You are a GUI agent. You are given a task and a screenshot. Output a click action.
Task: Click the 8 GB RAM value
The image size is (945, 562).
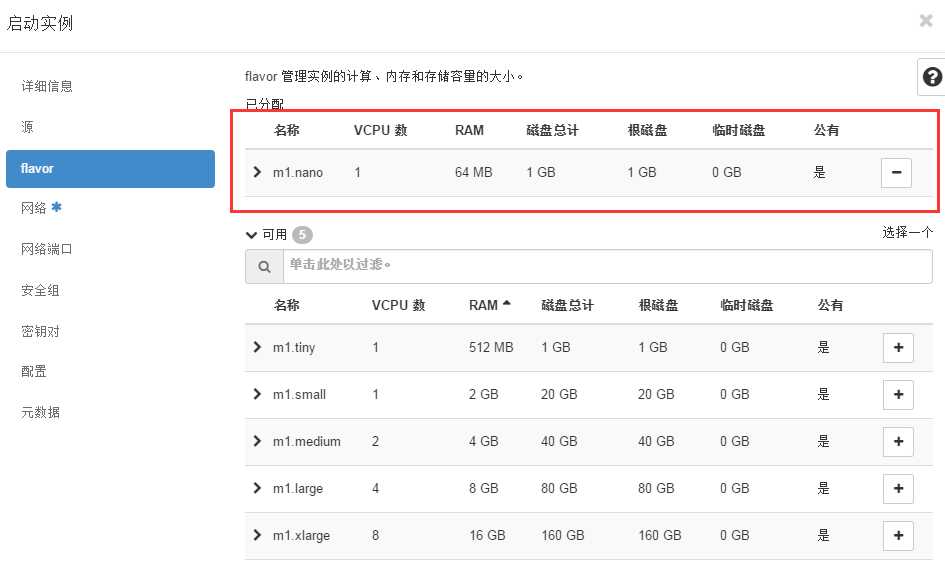pos(483,489)
